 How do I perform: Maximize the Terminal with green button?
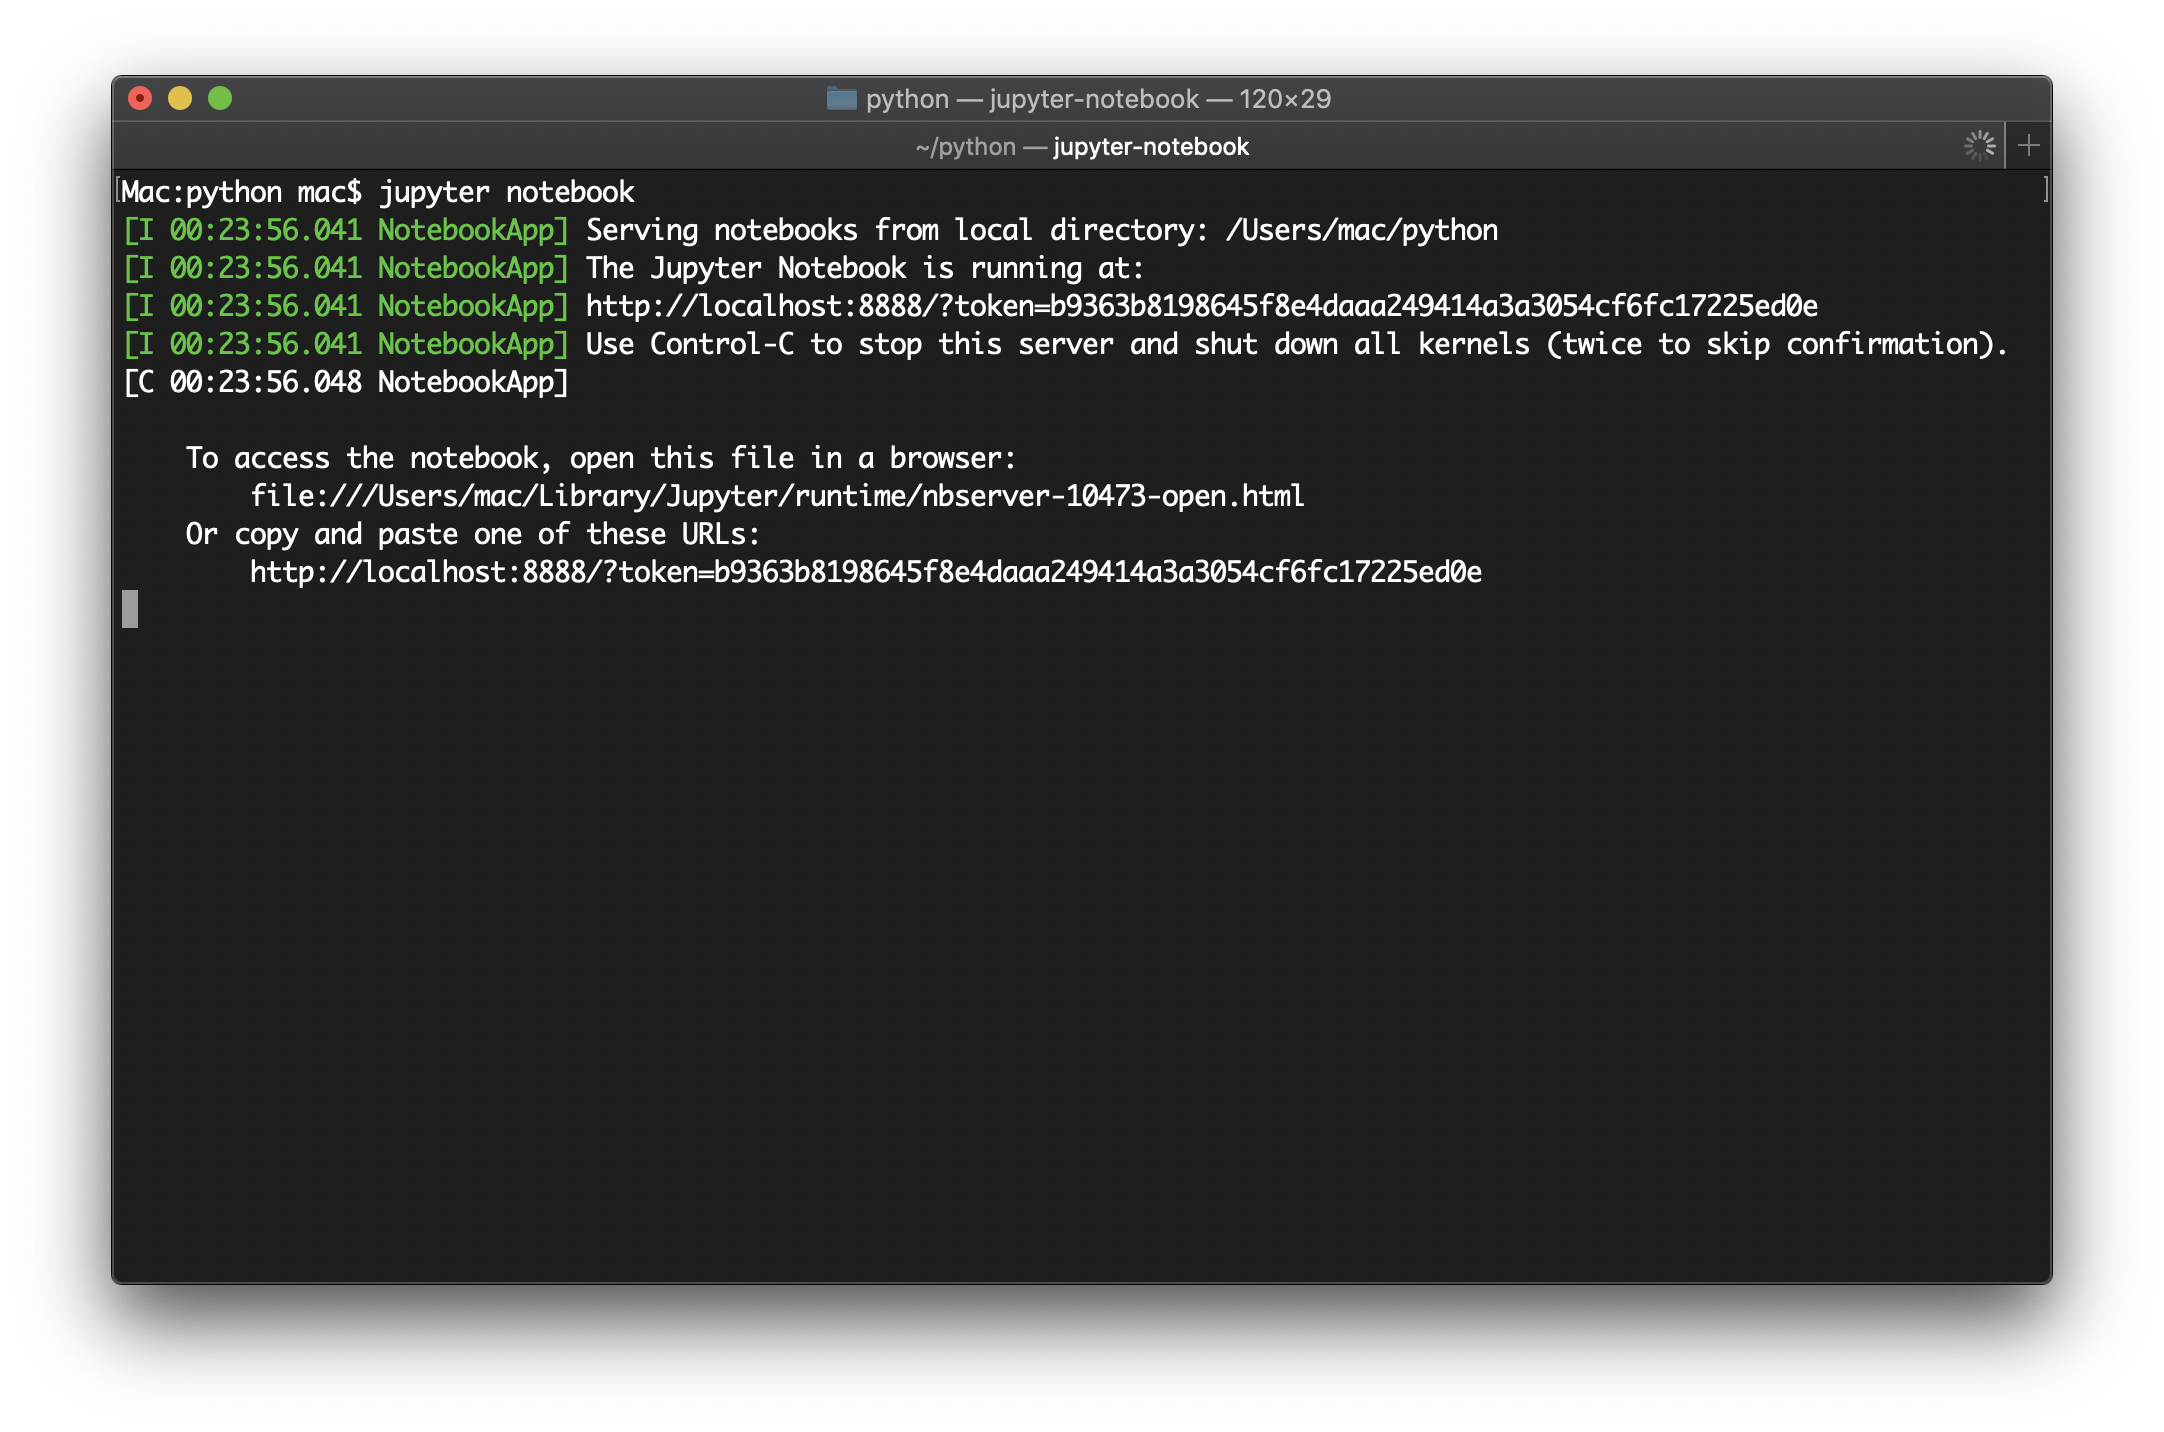[220, 98]
